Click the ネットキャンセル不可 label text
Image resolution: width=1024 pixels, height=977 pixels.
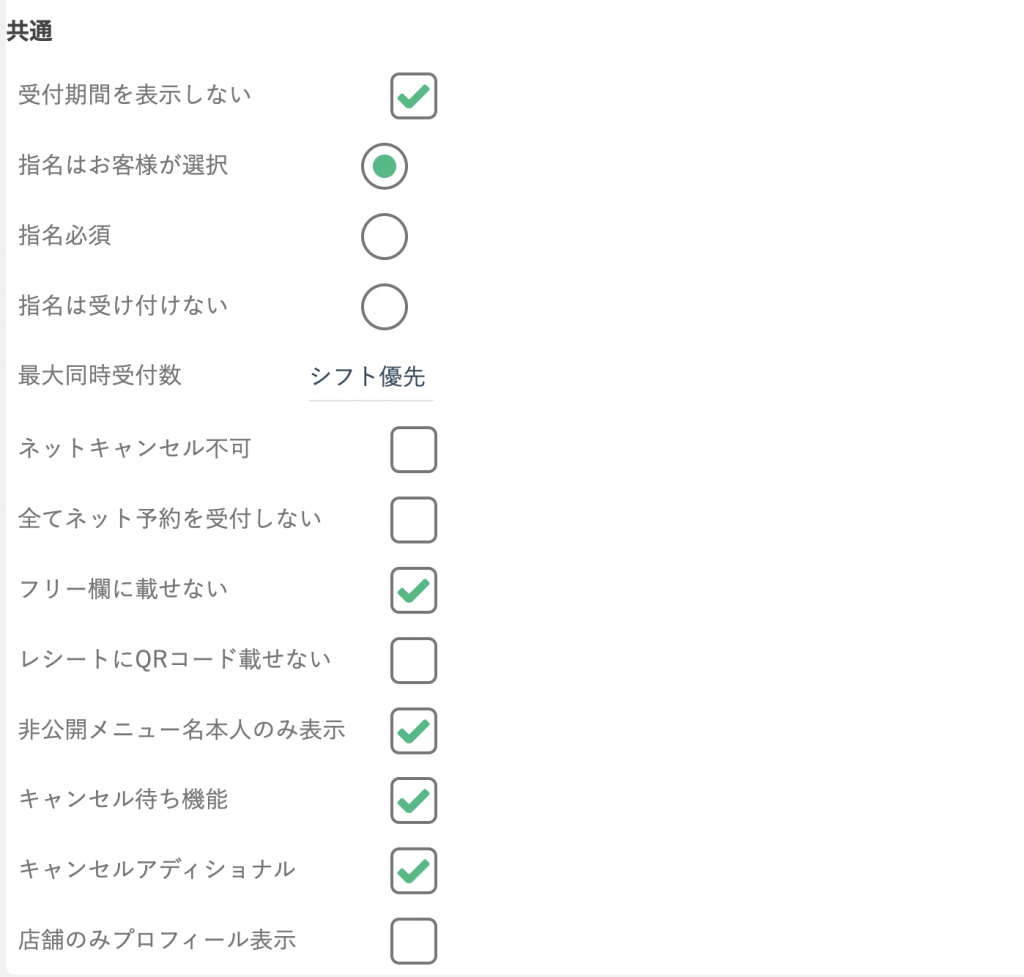pyautogui.click(x=134, y=448)
